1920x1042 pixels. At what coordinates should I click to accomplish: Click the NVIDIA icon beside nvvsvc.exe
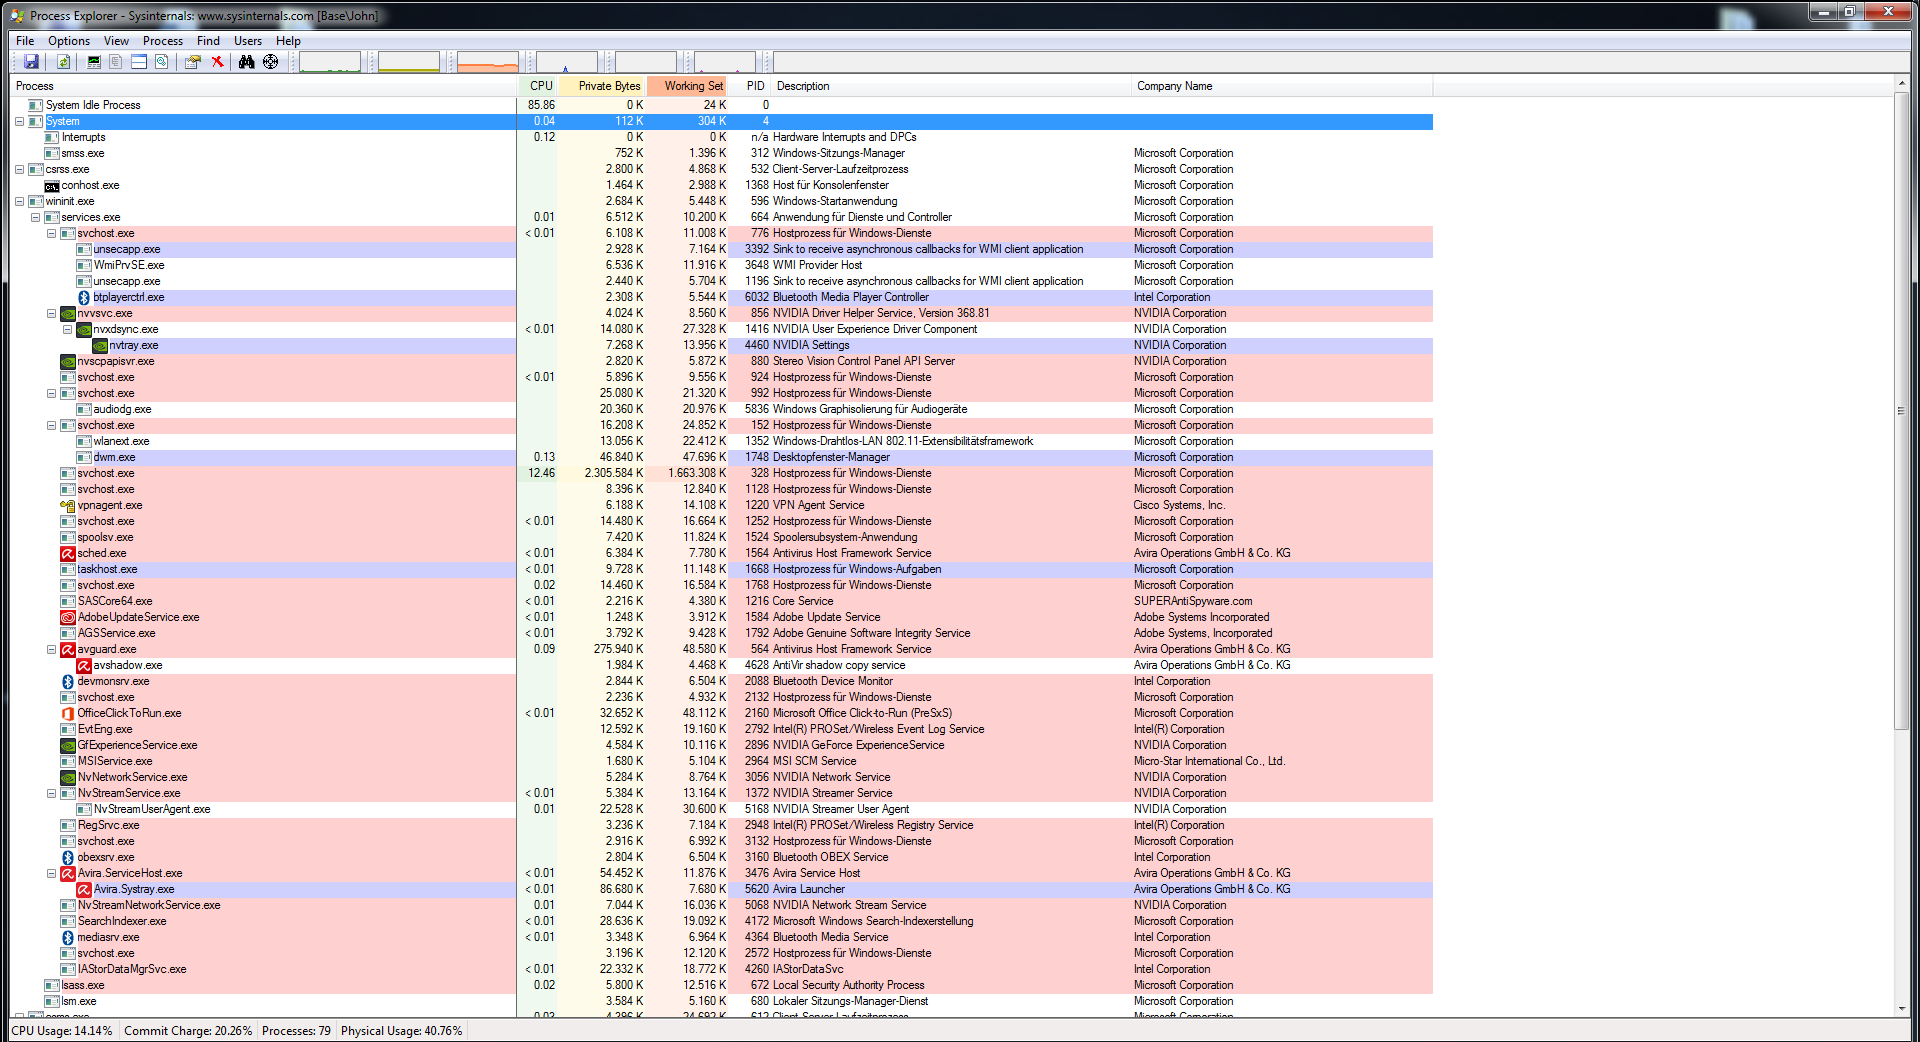point(68,313)
